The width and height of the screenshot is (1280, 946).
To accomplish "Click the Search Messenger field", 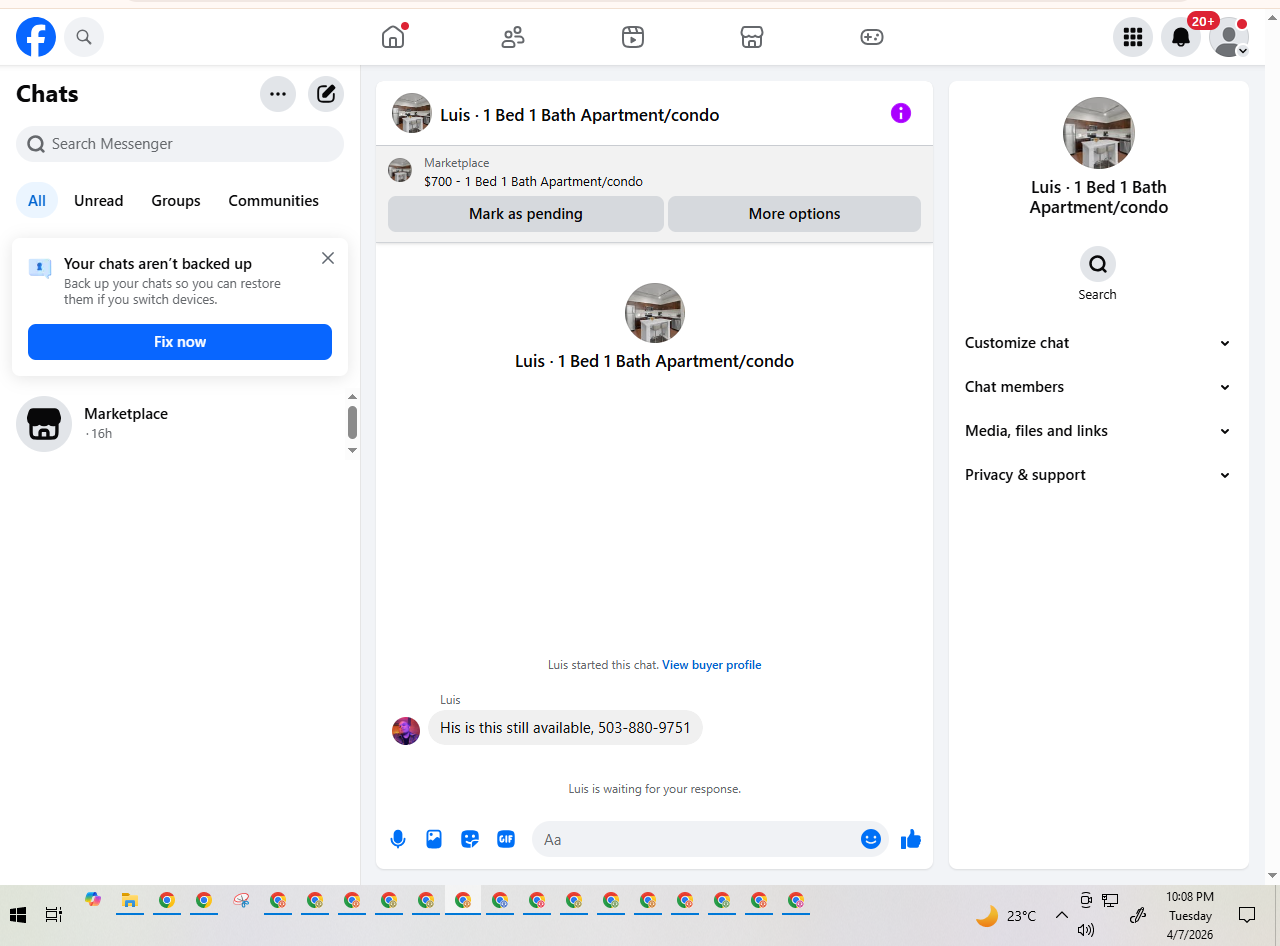I will tap(180, 144).
